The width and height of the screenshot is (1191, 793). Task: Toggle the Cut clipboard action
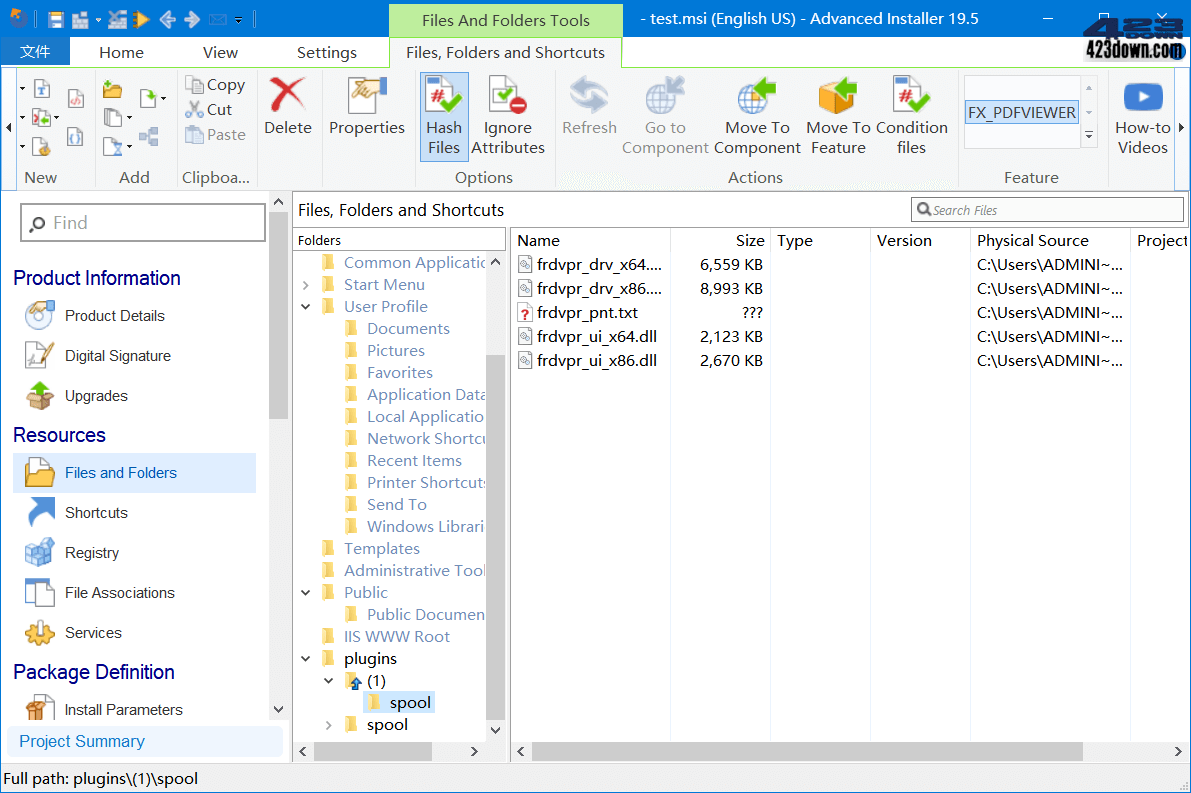[211, 110]
